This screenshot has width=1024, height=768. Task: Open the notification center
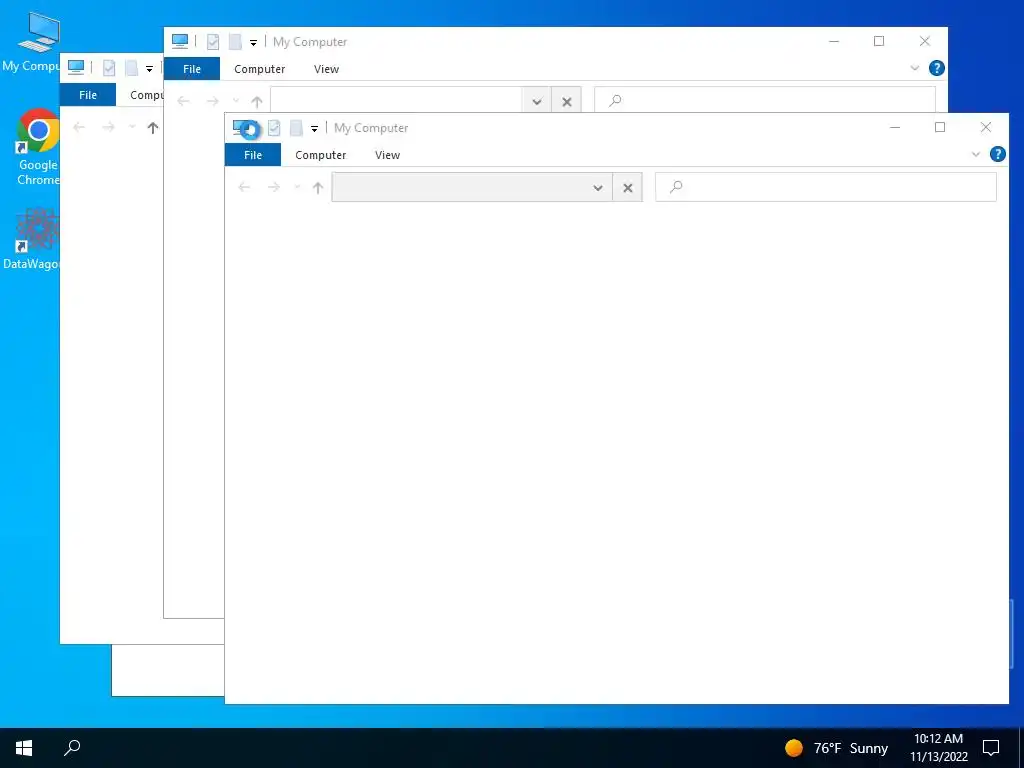click(991, 748)
